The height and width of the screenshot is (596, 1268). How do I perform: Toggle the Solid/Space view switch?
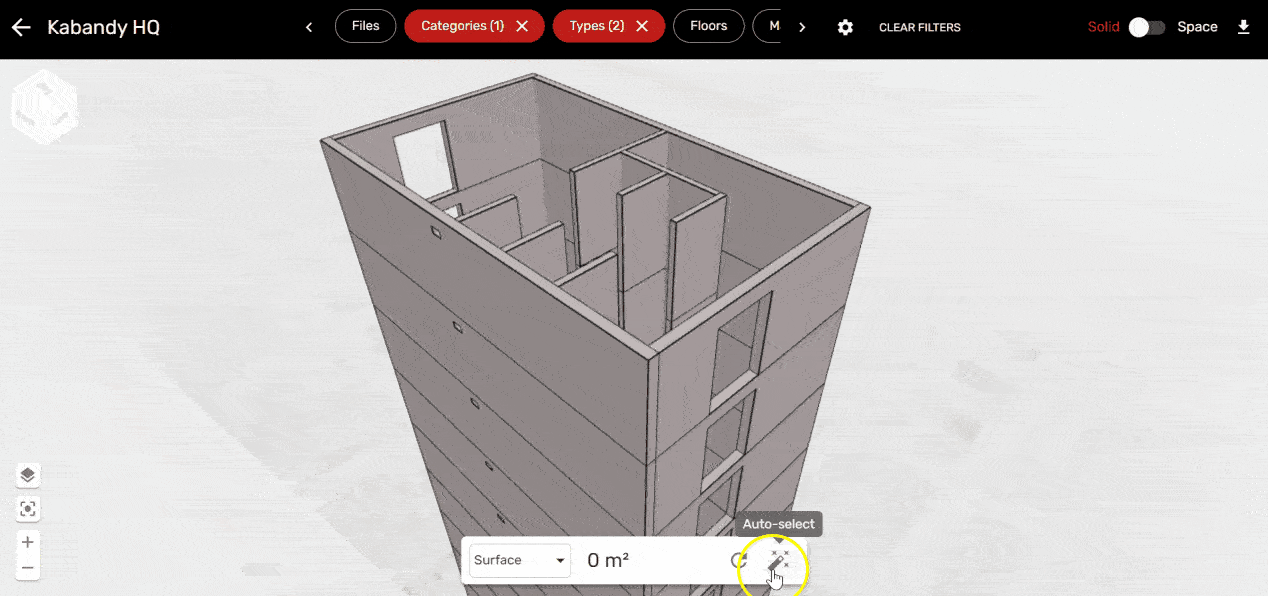click(1147, 27)
